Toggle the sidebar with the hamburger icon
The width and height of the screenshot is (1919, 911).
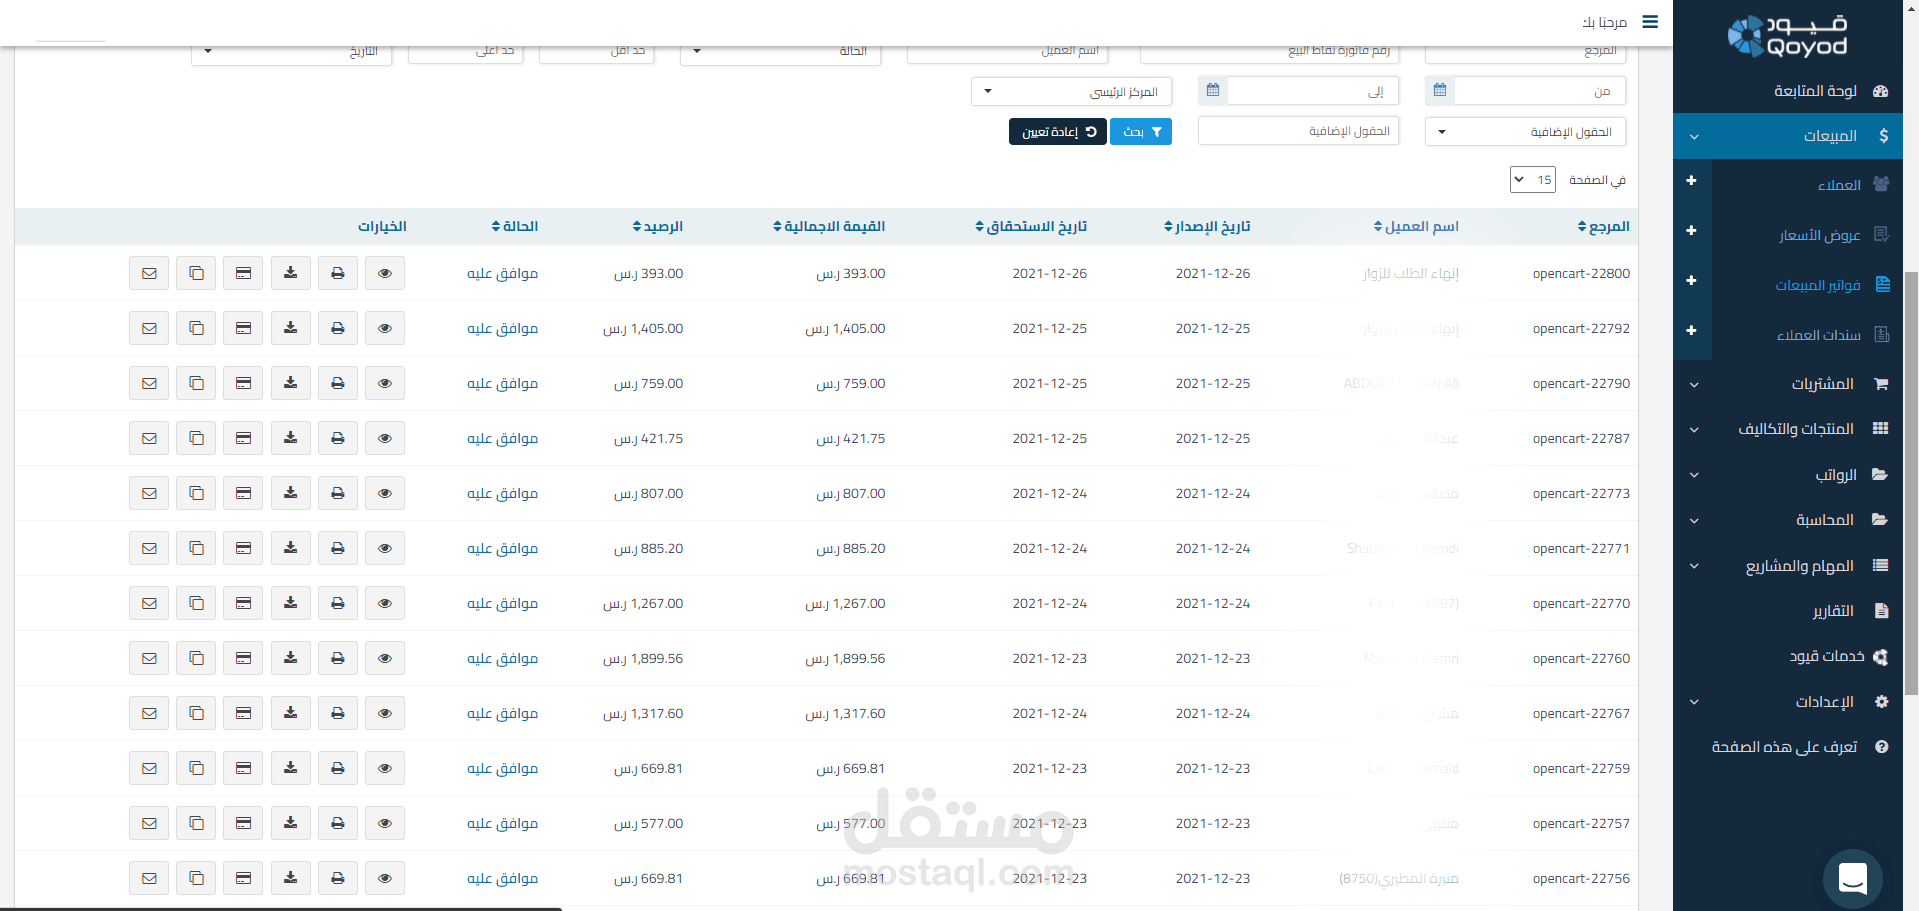click(x=1650, y=21)
